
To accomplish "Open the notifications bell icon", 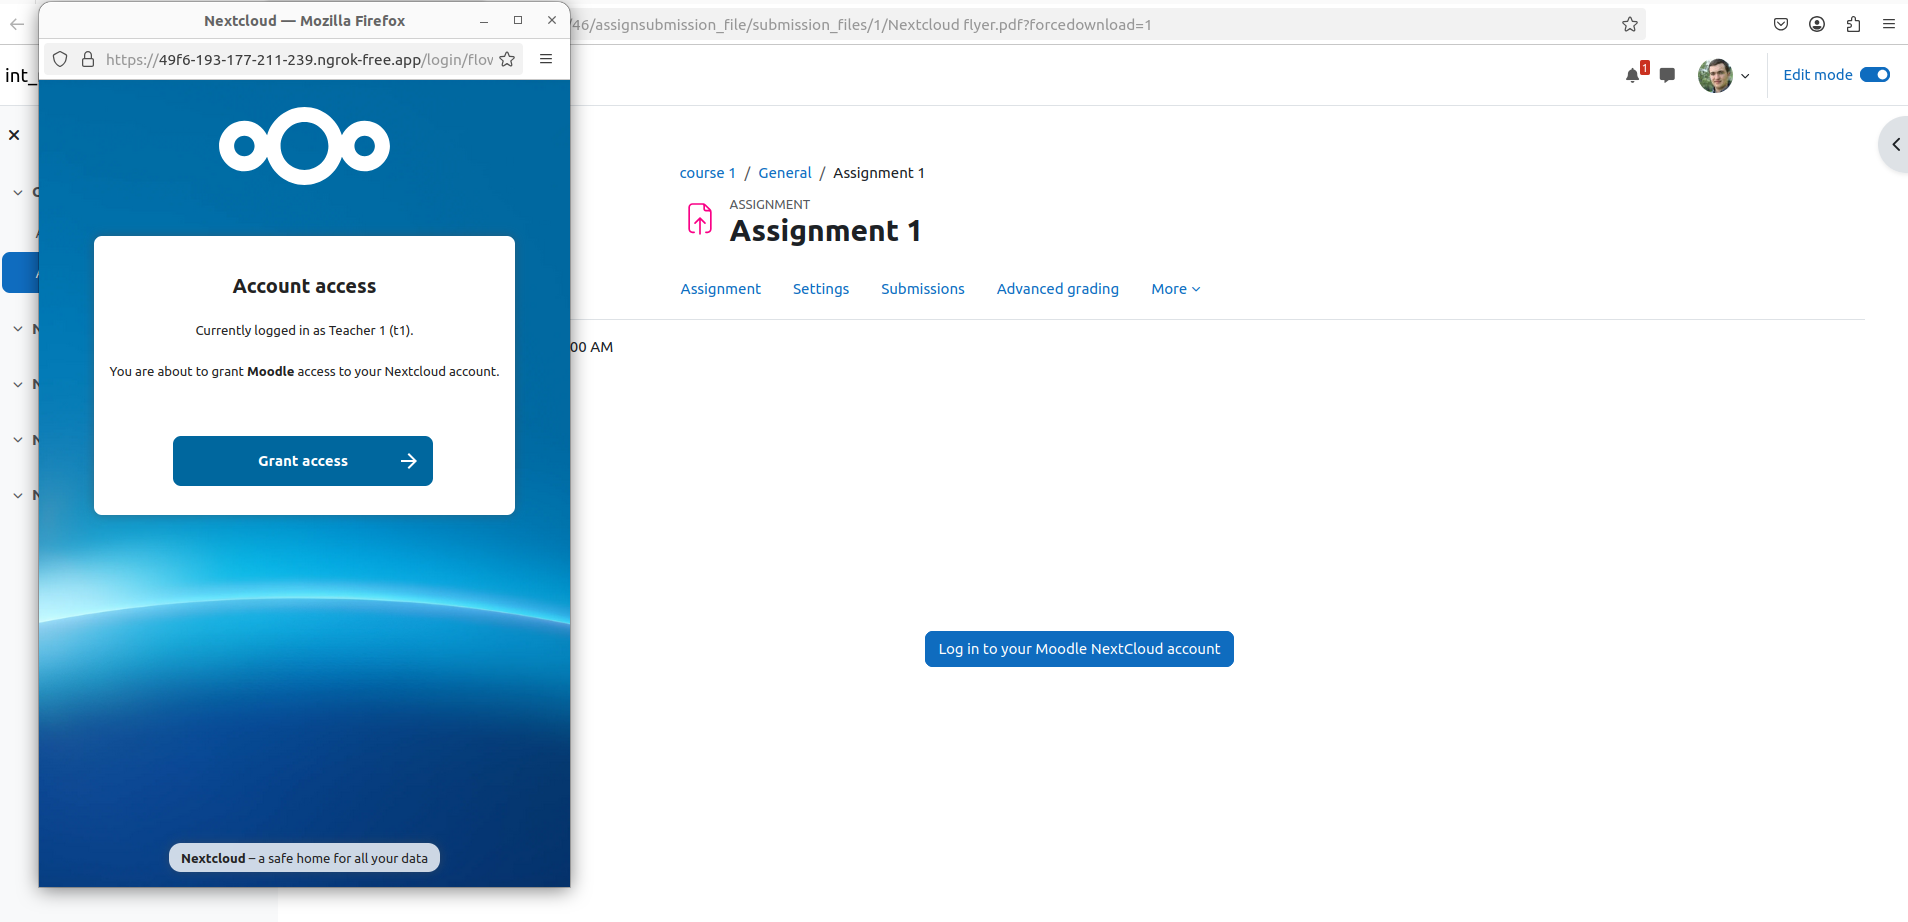I will pos(1633,75).
